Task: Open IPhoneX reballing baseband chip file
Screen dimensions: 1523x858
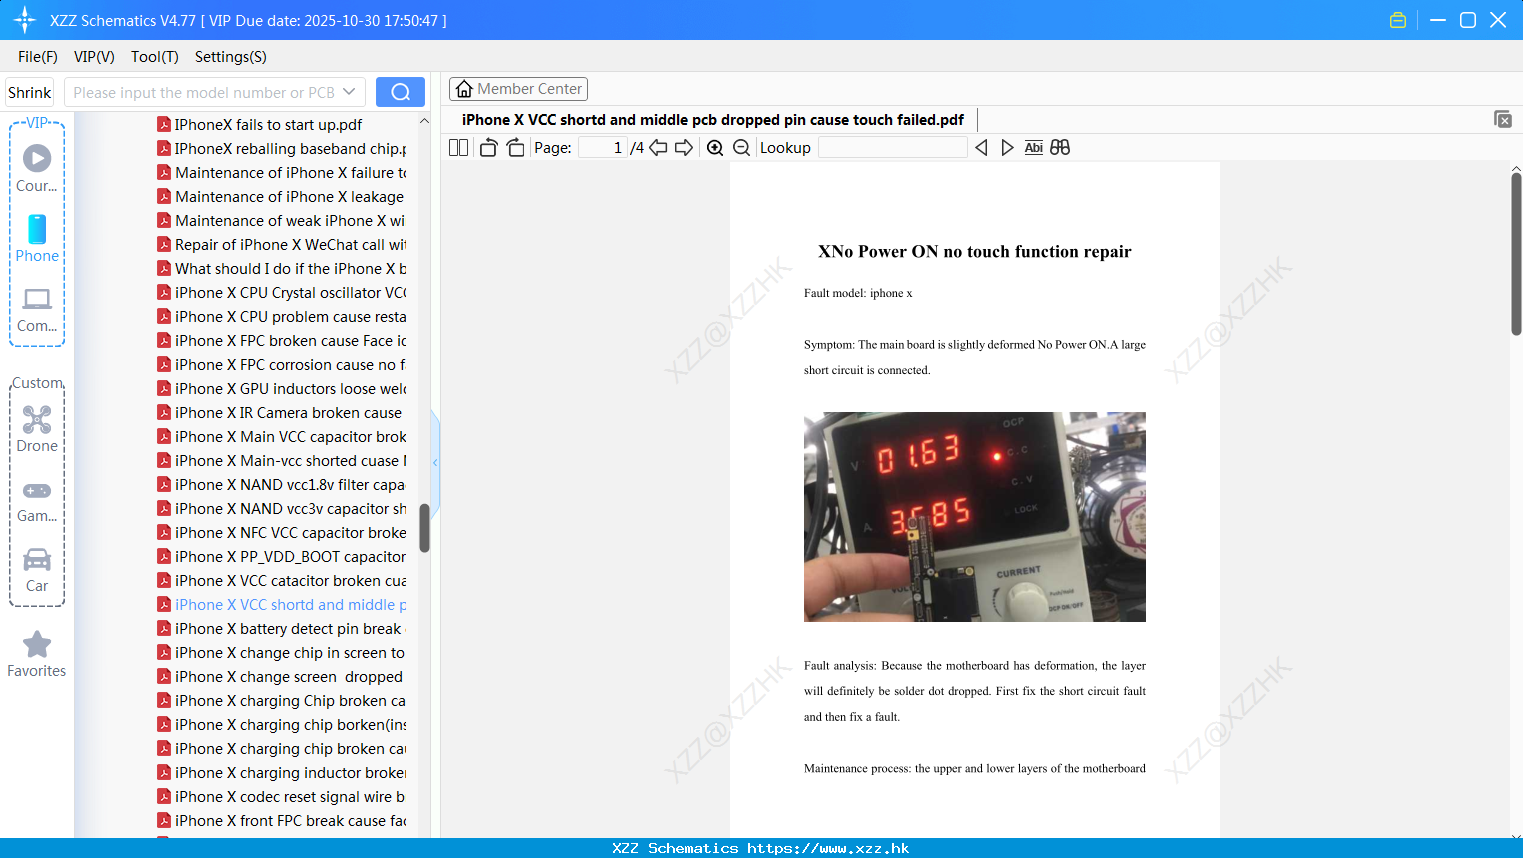Action: tap(282, 149)
